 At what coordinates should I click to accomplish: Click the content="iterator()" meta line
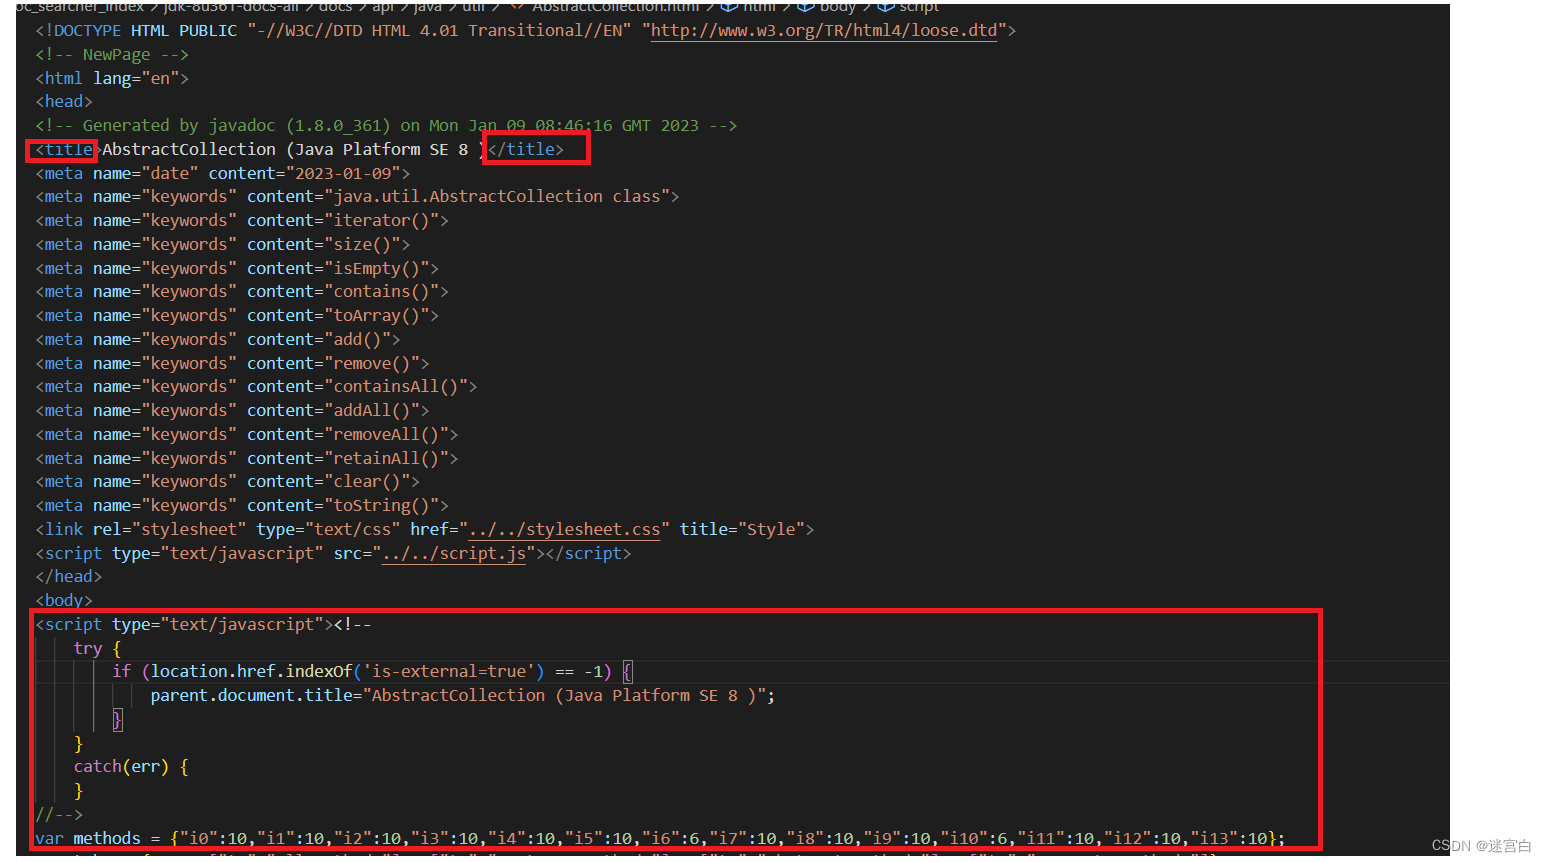coord(242,220)
